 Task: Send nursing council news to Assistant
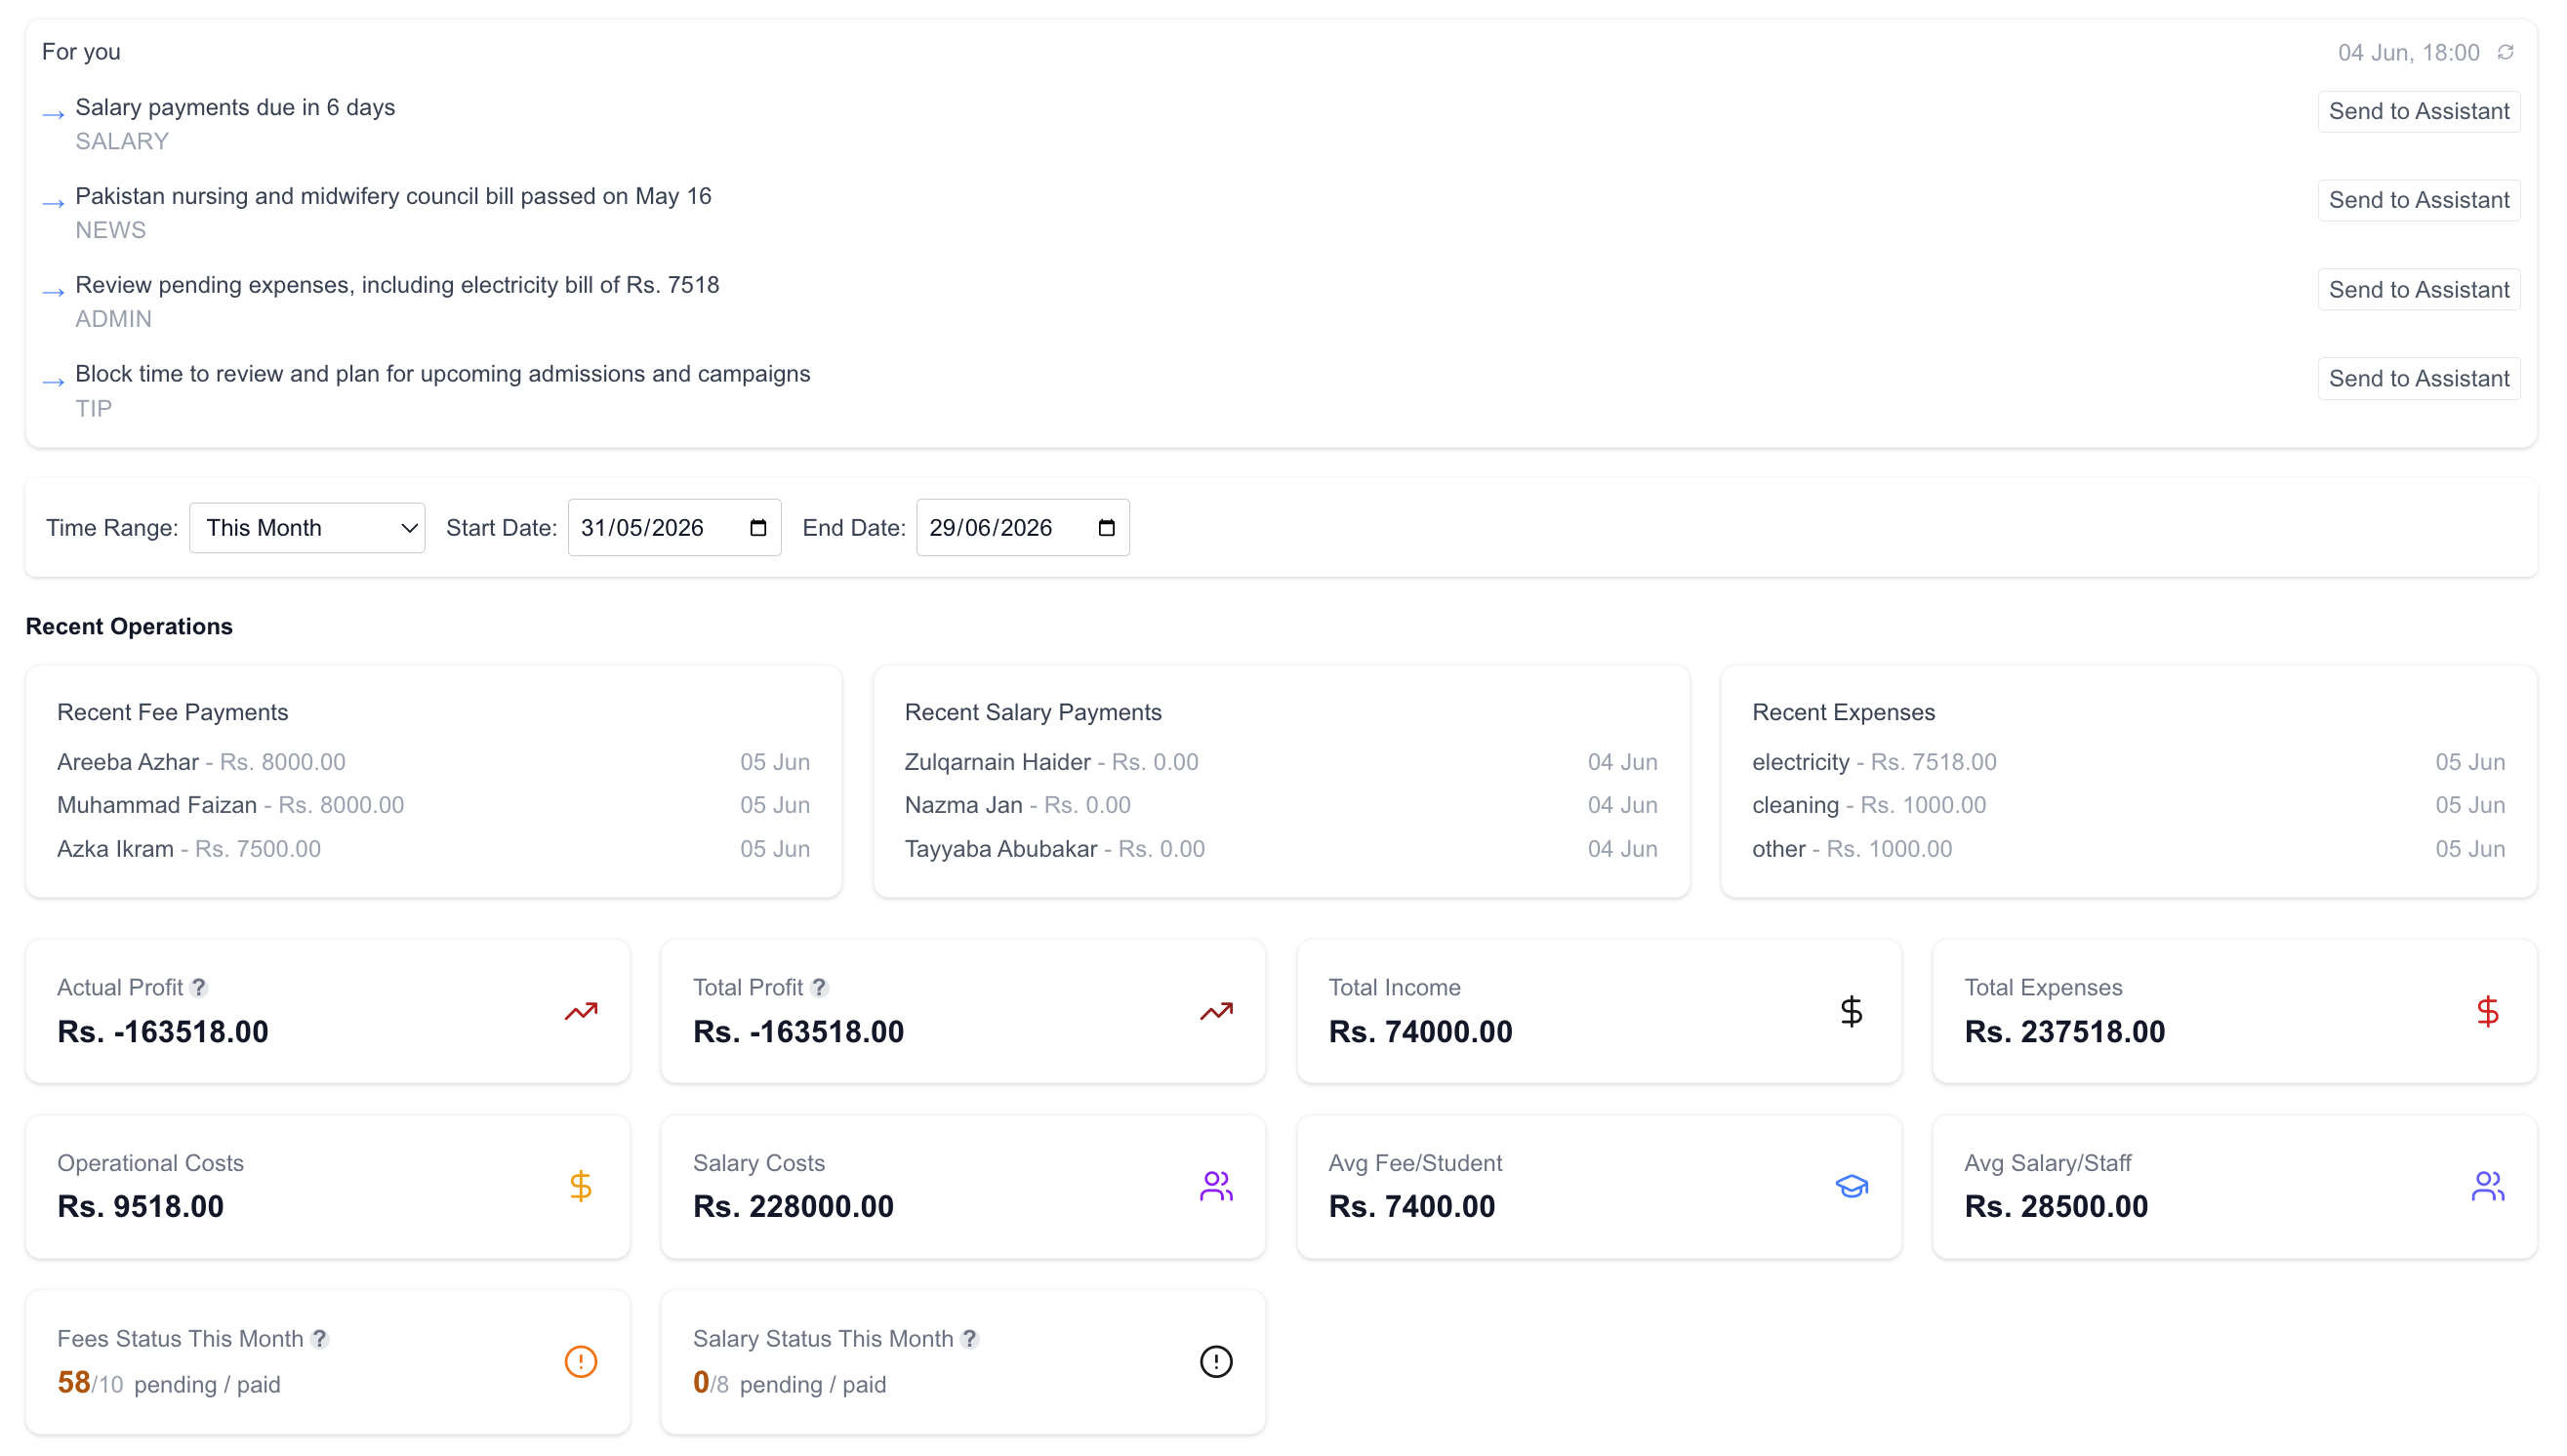point(2418,200)
